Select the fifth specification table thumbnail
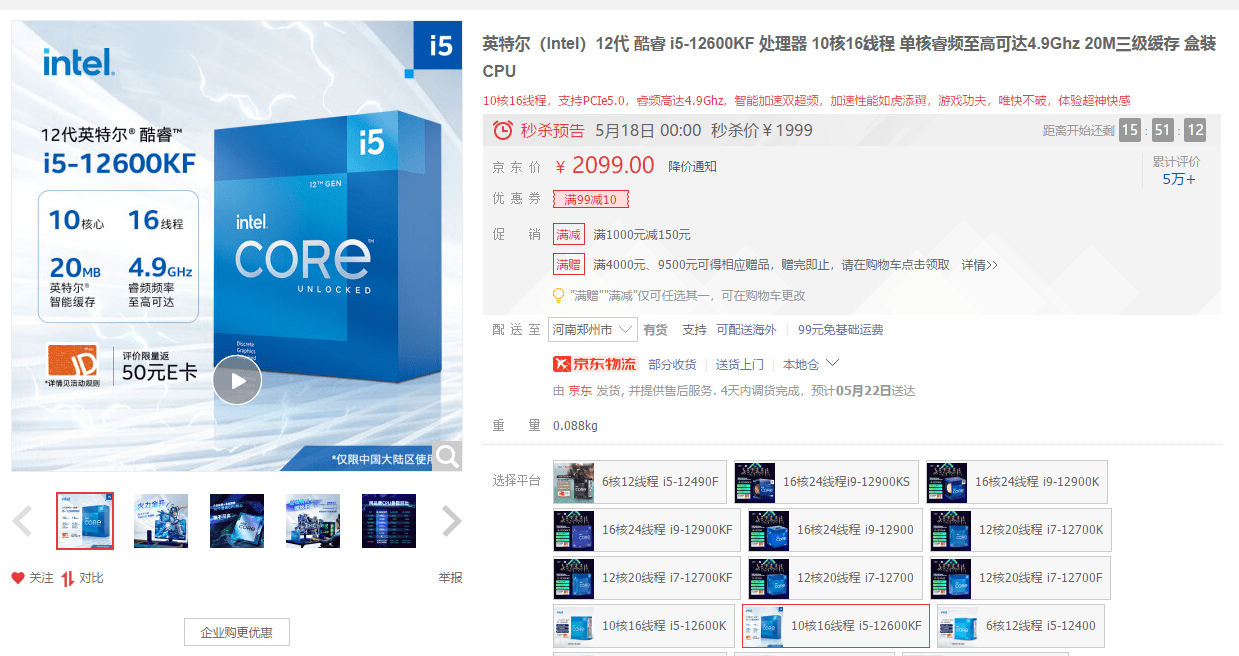Image resolution: width=1239 pixels, height=656 pixels. click(389, 521)
